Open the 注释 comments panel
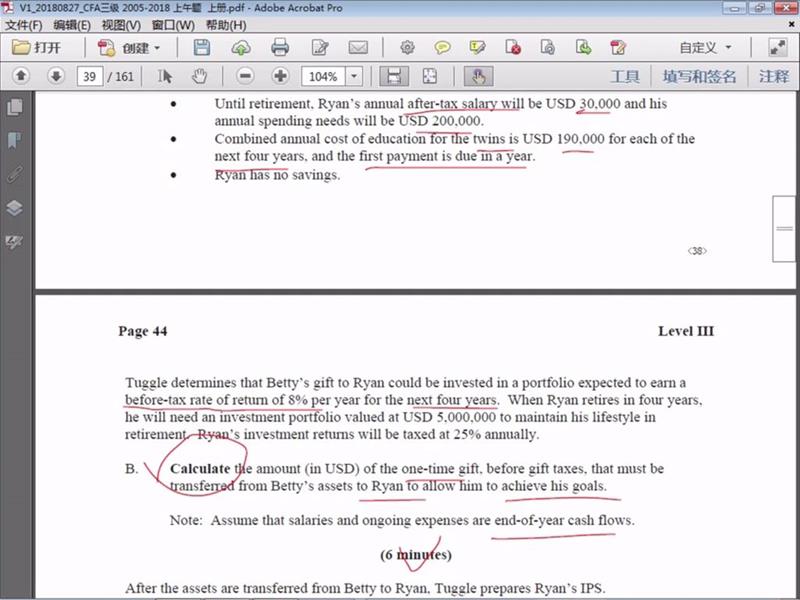Image resolution: width=800 pixels, height=600 pixels. pyautogui.click(x=774, y=77)
